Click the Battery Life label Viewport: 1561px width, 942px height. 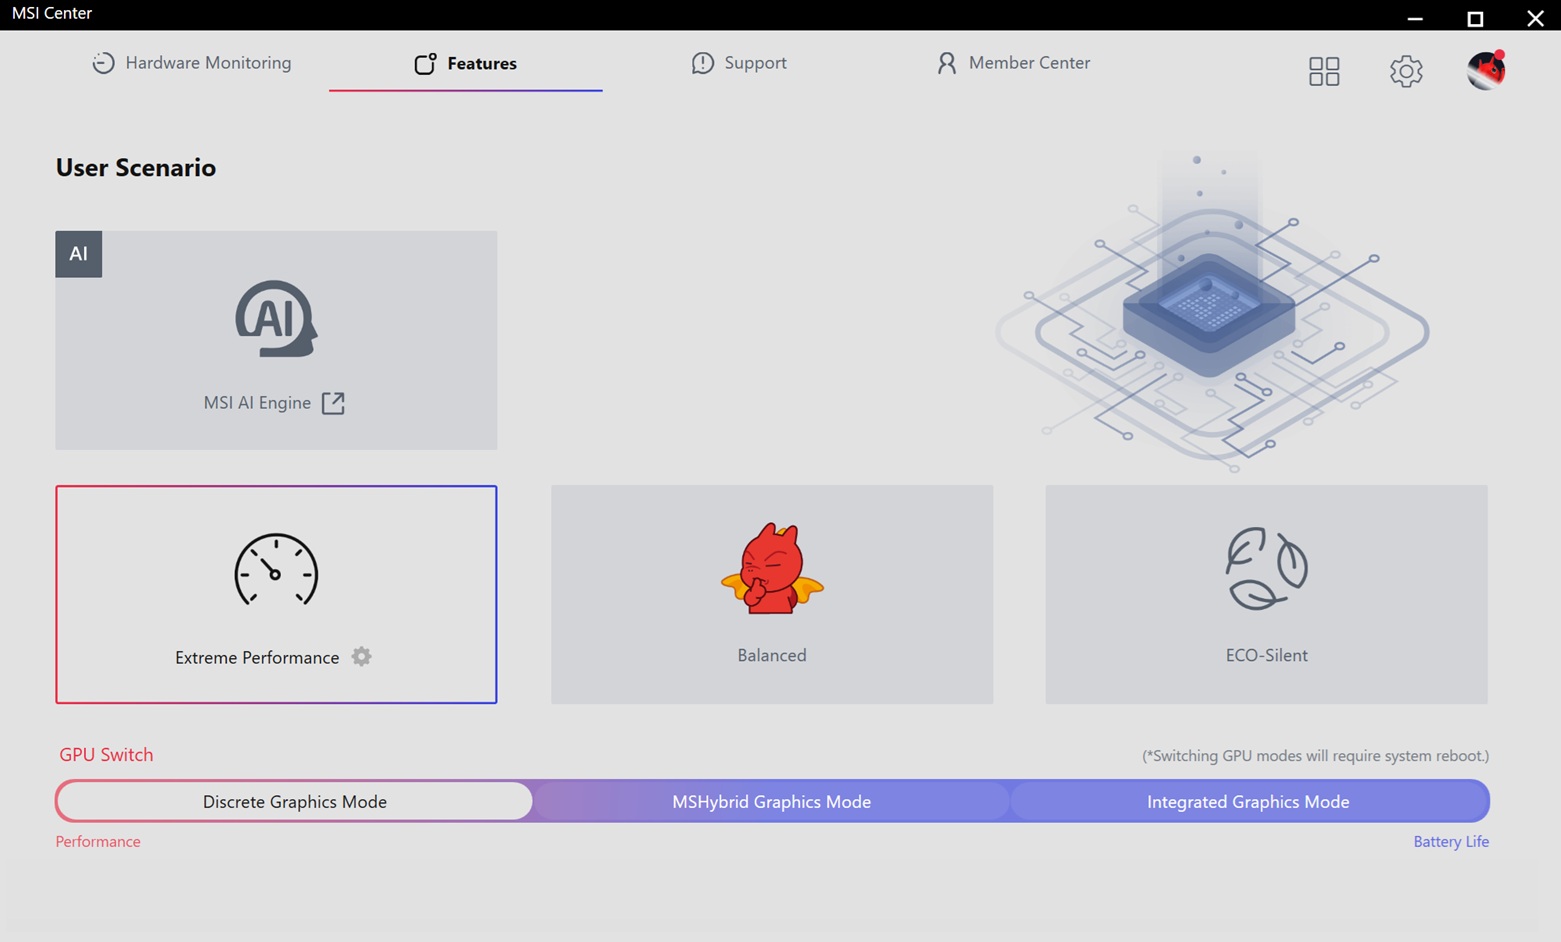click(1451, 842)
